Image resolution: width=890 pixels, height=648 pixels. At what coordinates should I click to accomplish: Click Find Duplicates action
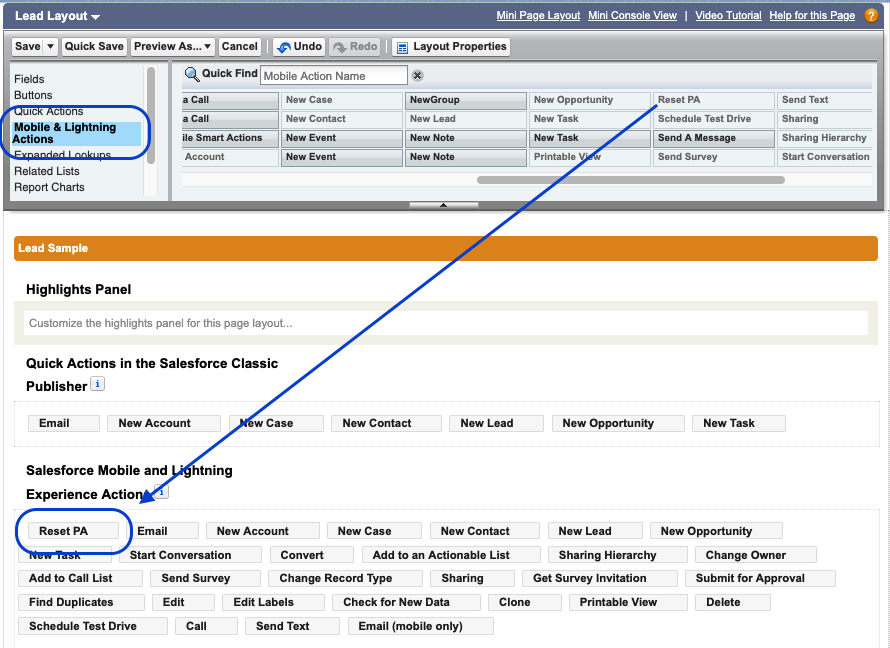click(x=81, y=602)
